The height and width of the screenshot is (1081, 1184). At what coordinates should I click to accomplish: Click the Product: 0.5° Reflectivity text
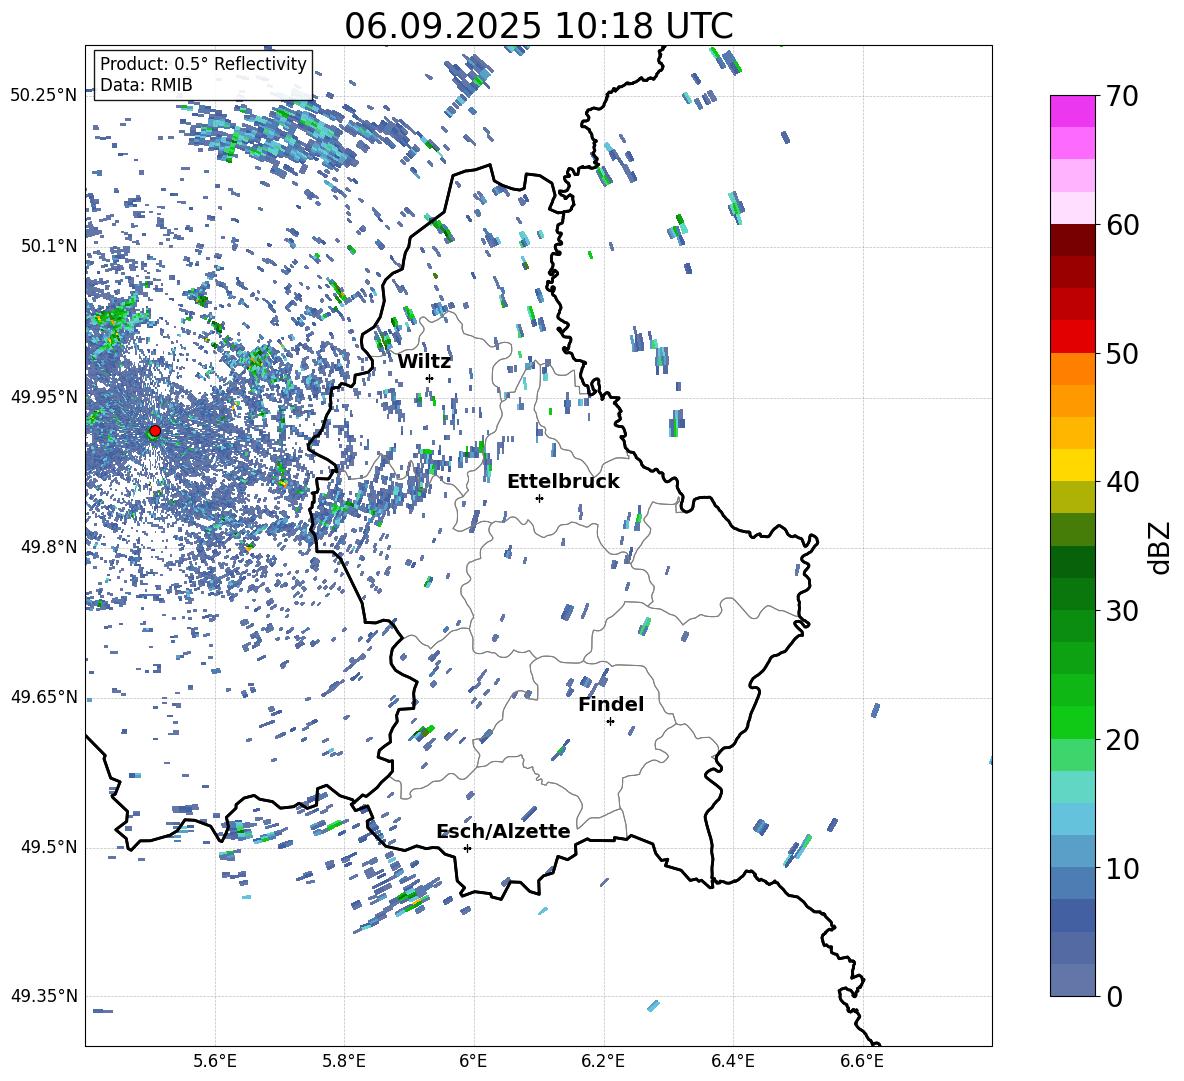203,63
